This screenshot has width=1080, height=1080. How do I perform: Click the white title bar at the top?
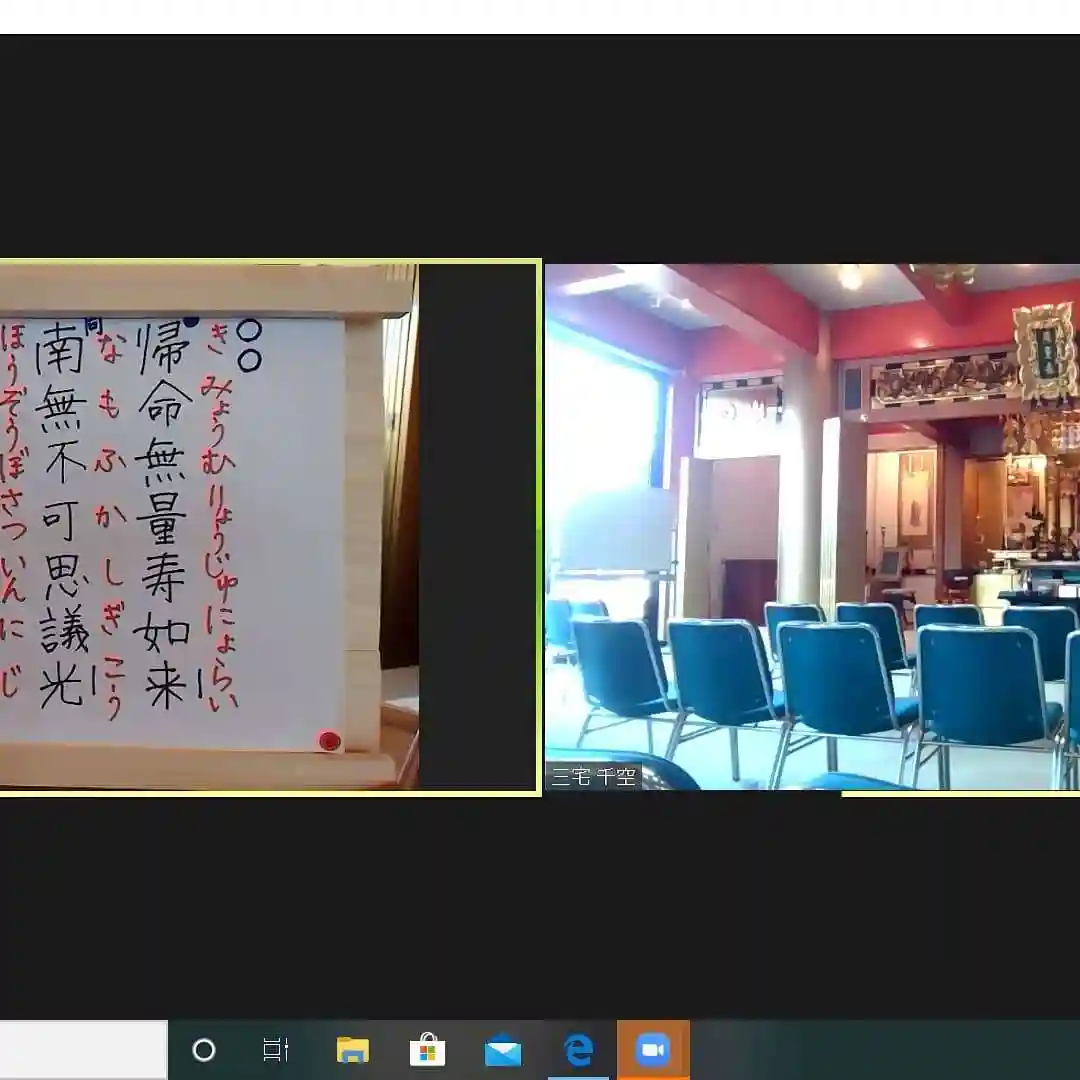(x=540, y=17)
